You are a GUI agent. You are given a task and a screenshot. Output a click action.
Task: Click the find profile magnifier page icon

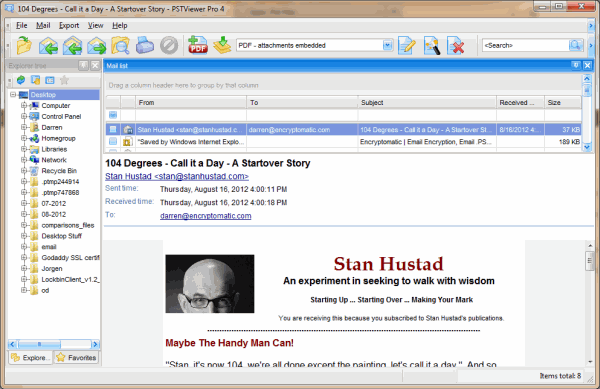[432, 46]
